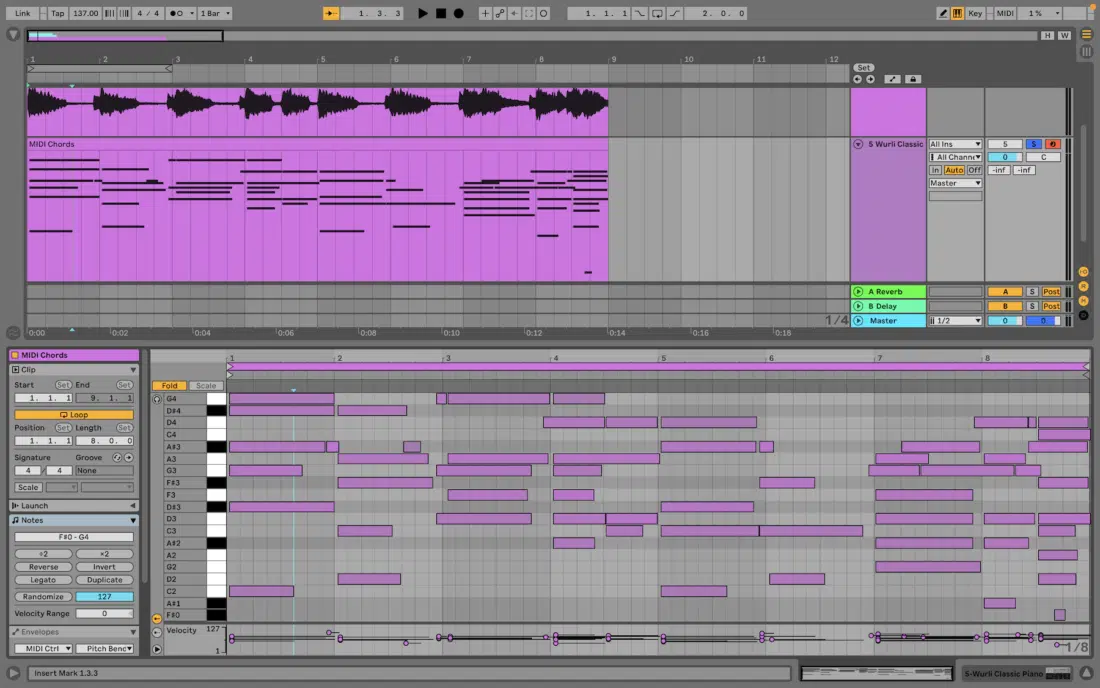Toggle the Computer MIDI Keyboard icon
This screenshot has height=688, width=1100.
[x=958, y=13]
